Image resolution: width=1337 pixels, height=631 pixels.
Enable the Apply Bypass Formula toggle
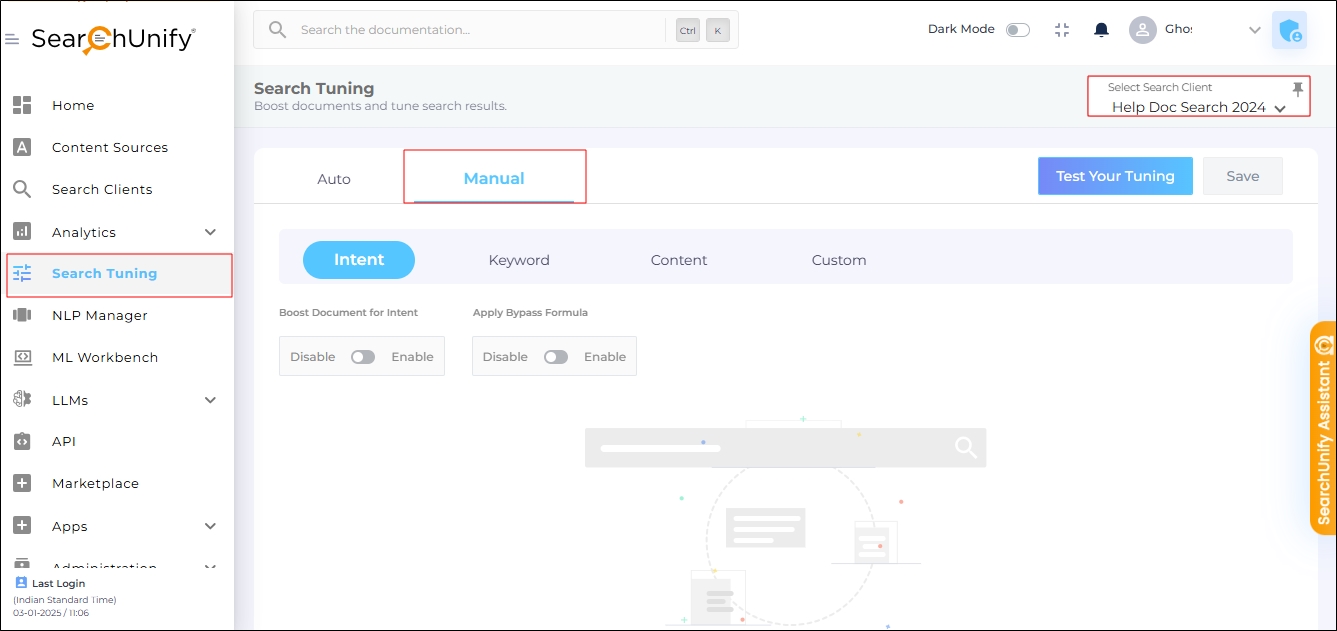556,357
